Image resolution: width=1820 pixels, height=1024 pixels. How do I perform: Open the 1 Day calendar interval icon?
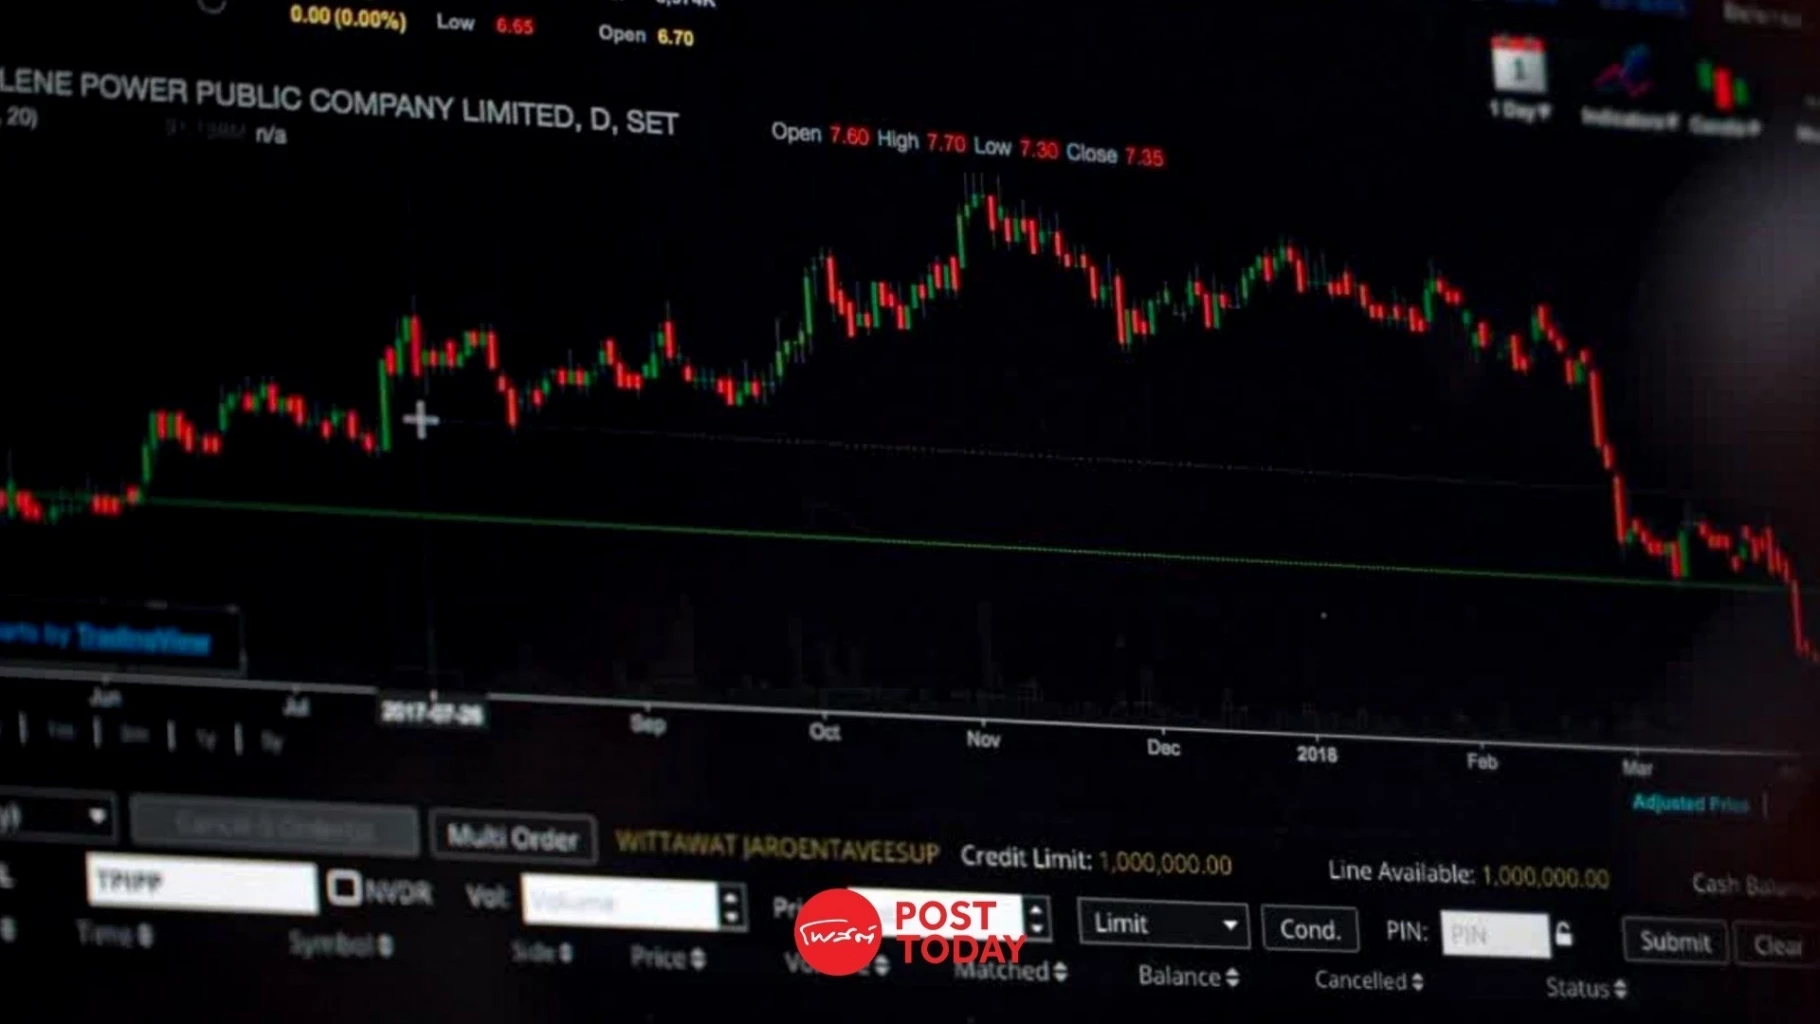click(1518, 70)
